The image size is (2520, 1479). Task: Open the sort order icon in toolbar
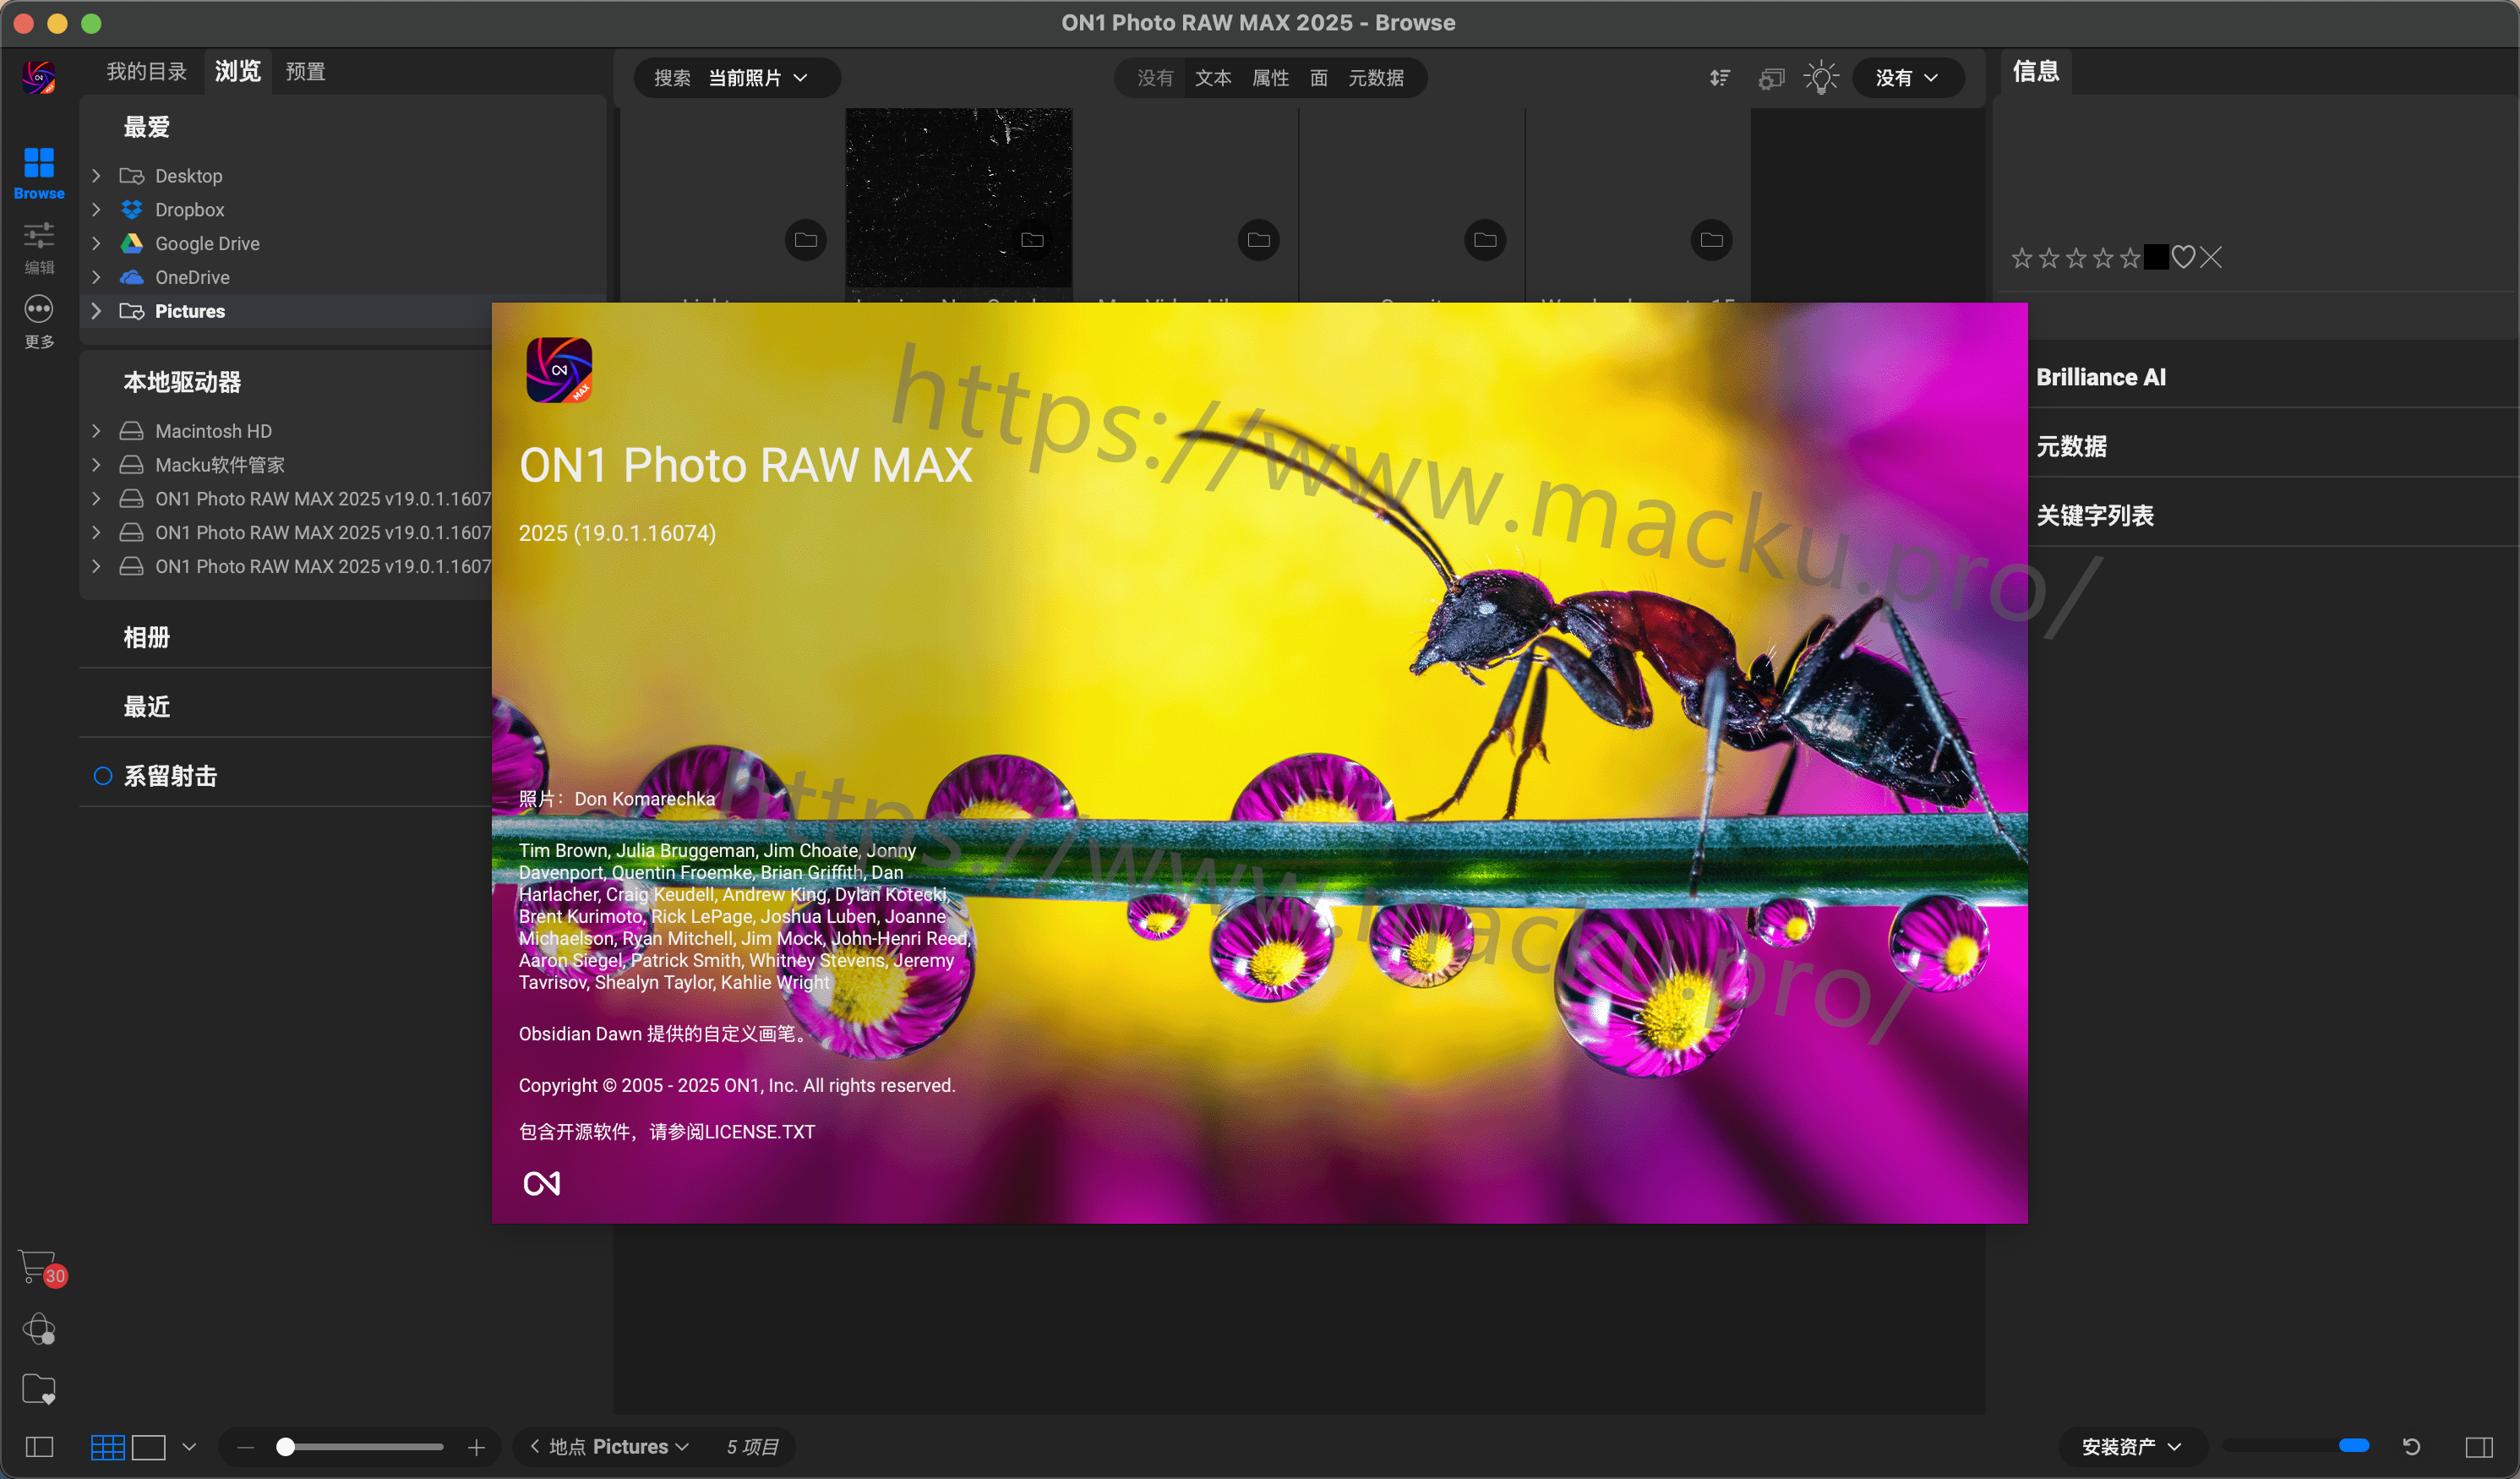tap(1720, 78)
